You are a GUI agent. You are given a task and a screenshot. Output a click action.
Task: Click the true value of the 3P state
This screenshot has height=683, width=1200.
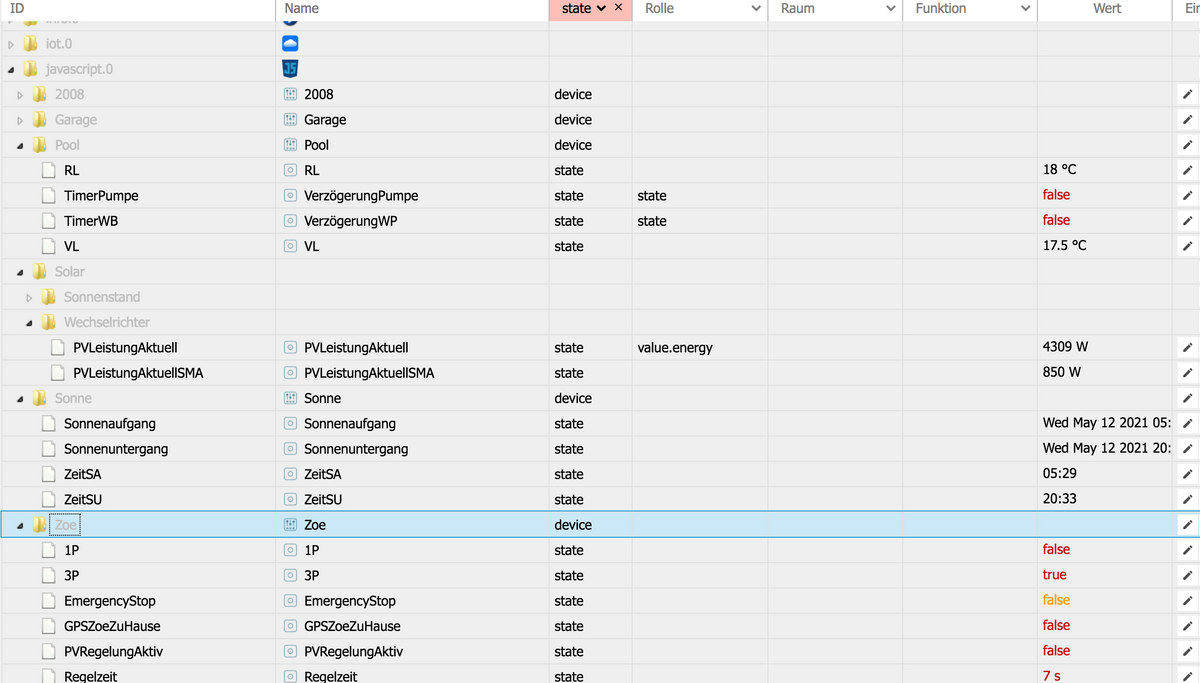(x=1054, y=575)
